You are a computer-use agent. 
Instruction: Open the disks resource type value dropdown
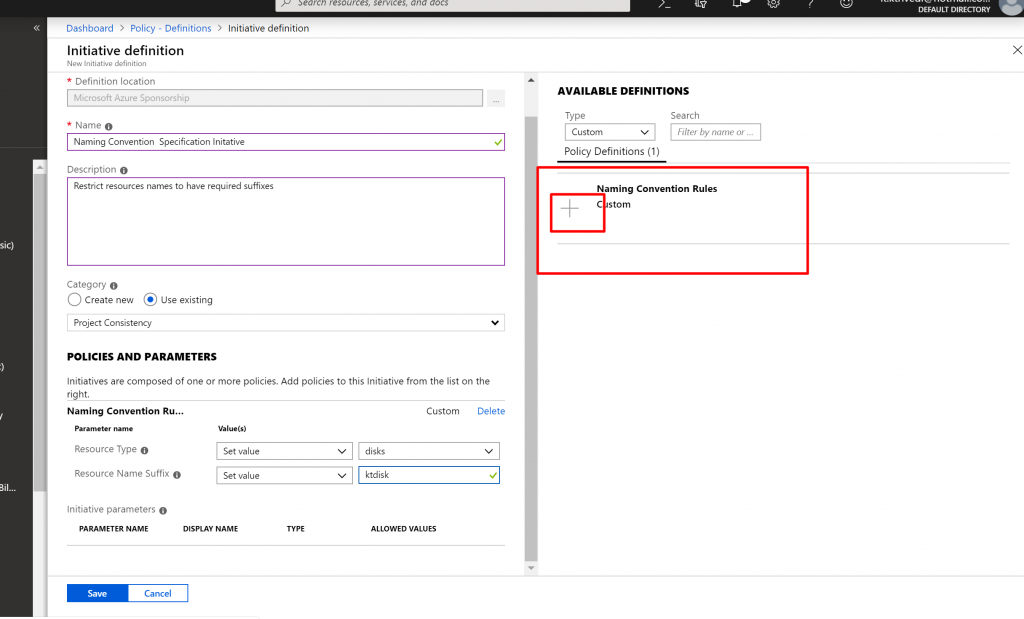(x=428, y=451)
